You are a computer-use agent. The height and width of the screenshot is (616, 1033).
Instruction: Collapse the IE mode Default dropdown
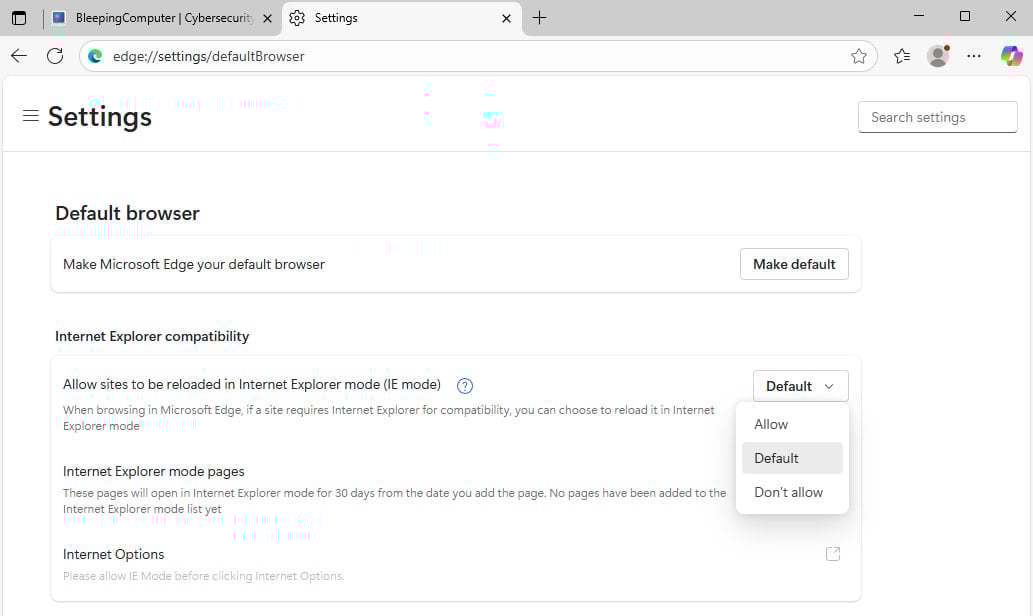point(800,386)
